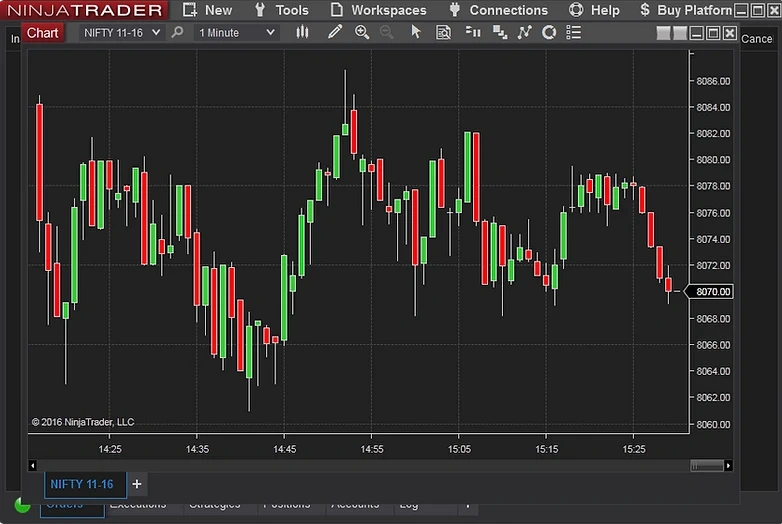Click the 8066.00 price axis label

tap(713, 345)
